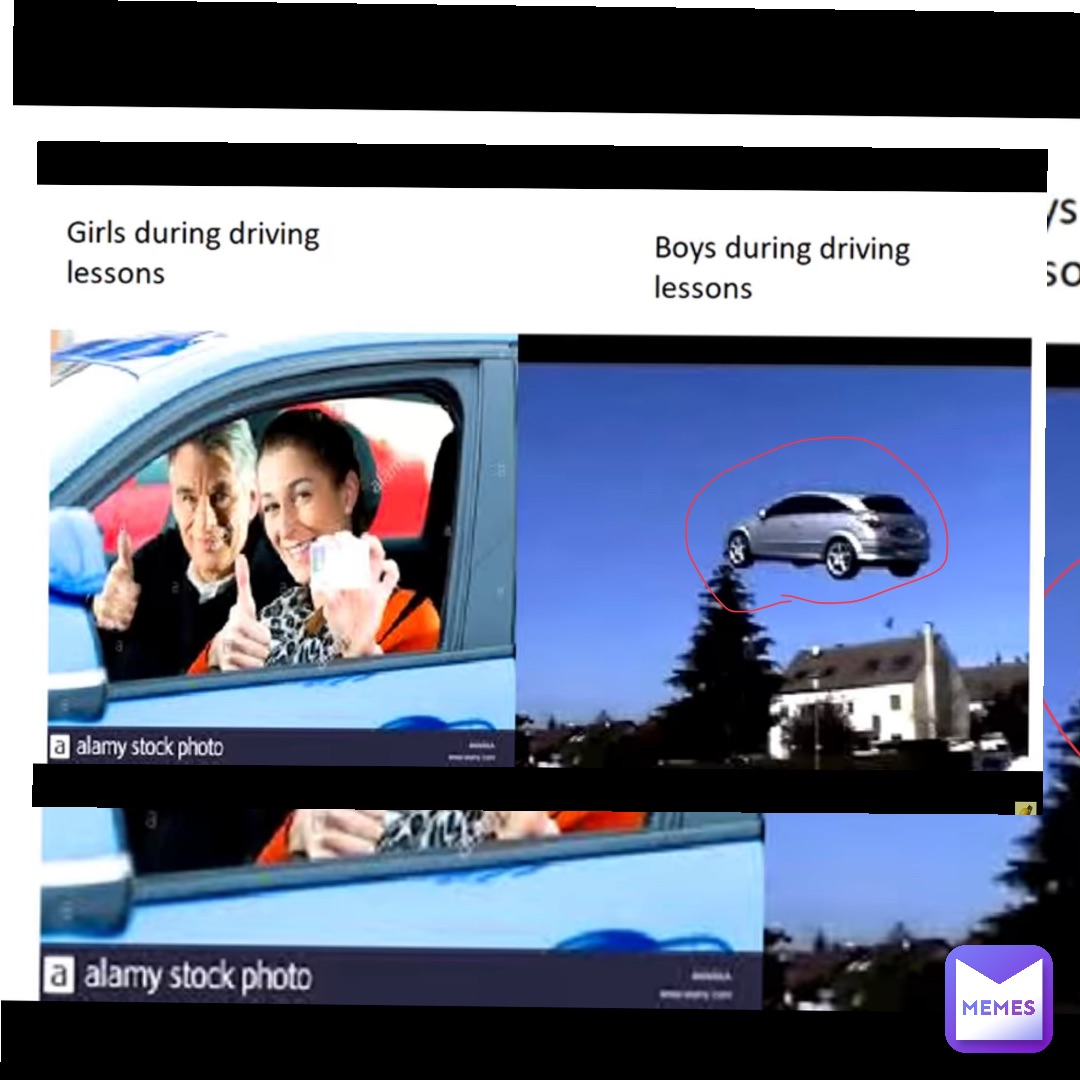Viewport: 1080px width, 1080px height.
Task: Click the silver car floating in the sky
Action: point(828,533)
